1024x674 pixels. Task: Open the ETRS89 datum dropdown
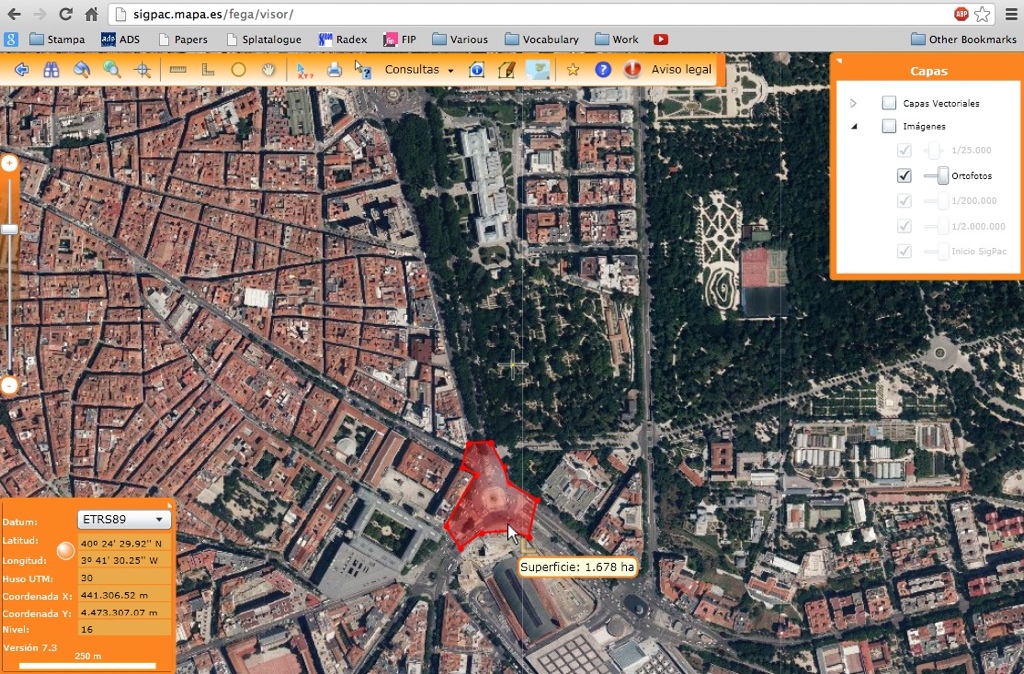tap(124, 520)
